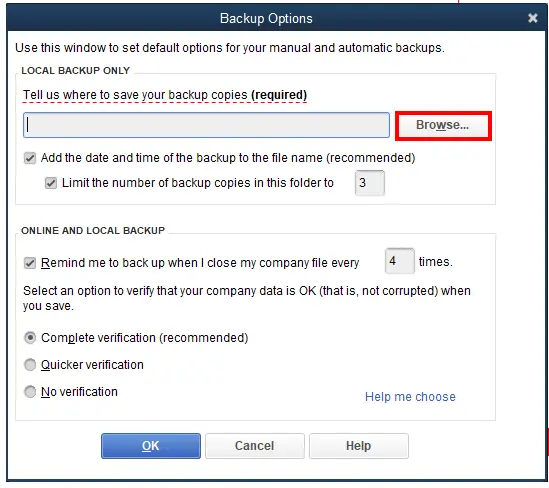Toggle add date and time to file name

[x=30, y=158]
